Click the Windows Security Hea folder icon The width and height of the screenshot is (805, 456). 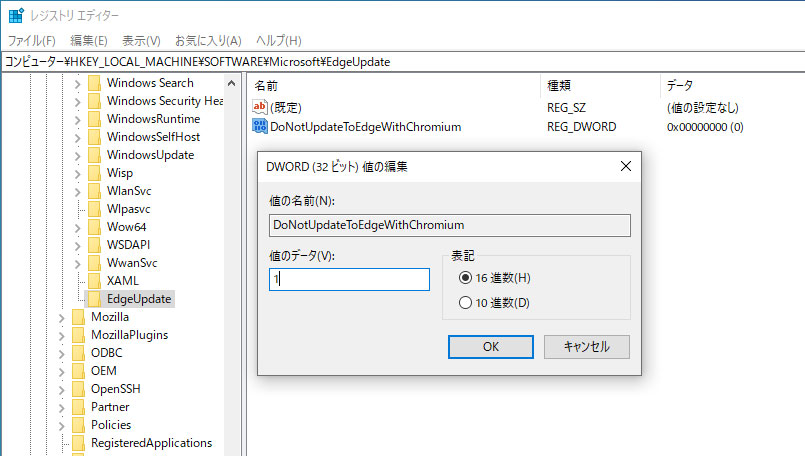click(94, 101)
